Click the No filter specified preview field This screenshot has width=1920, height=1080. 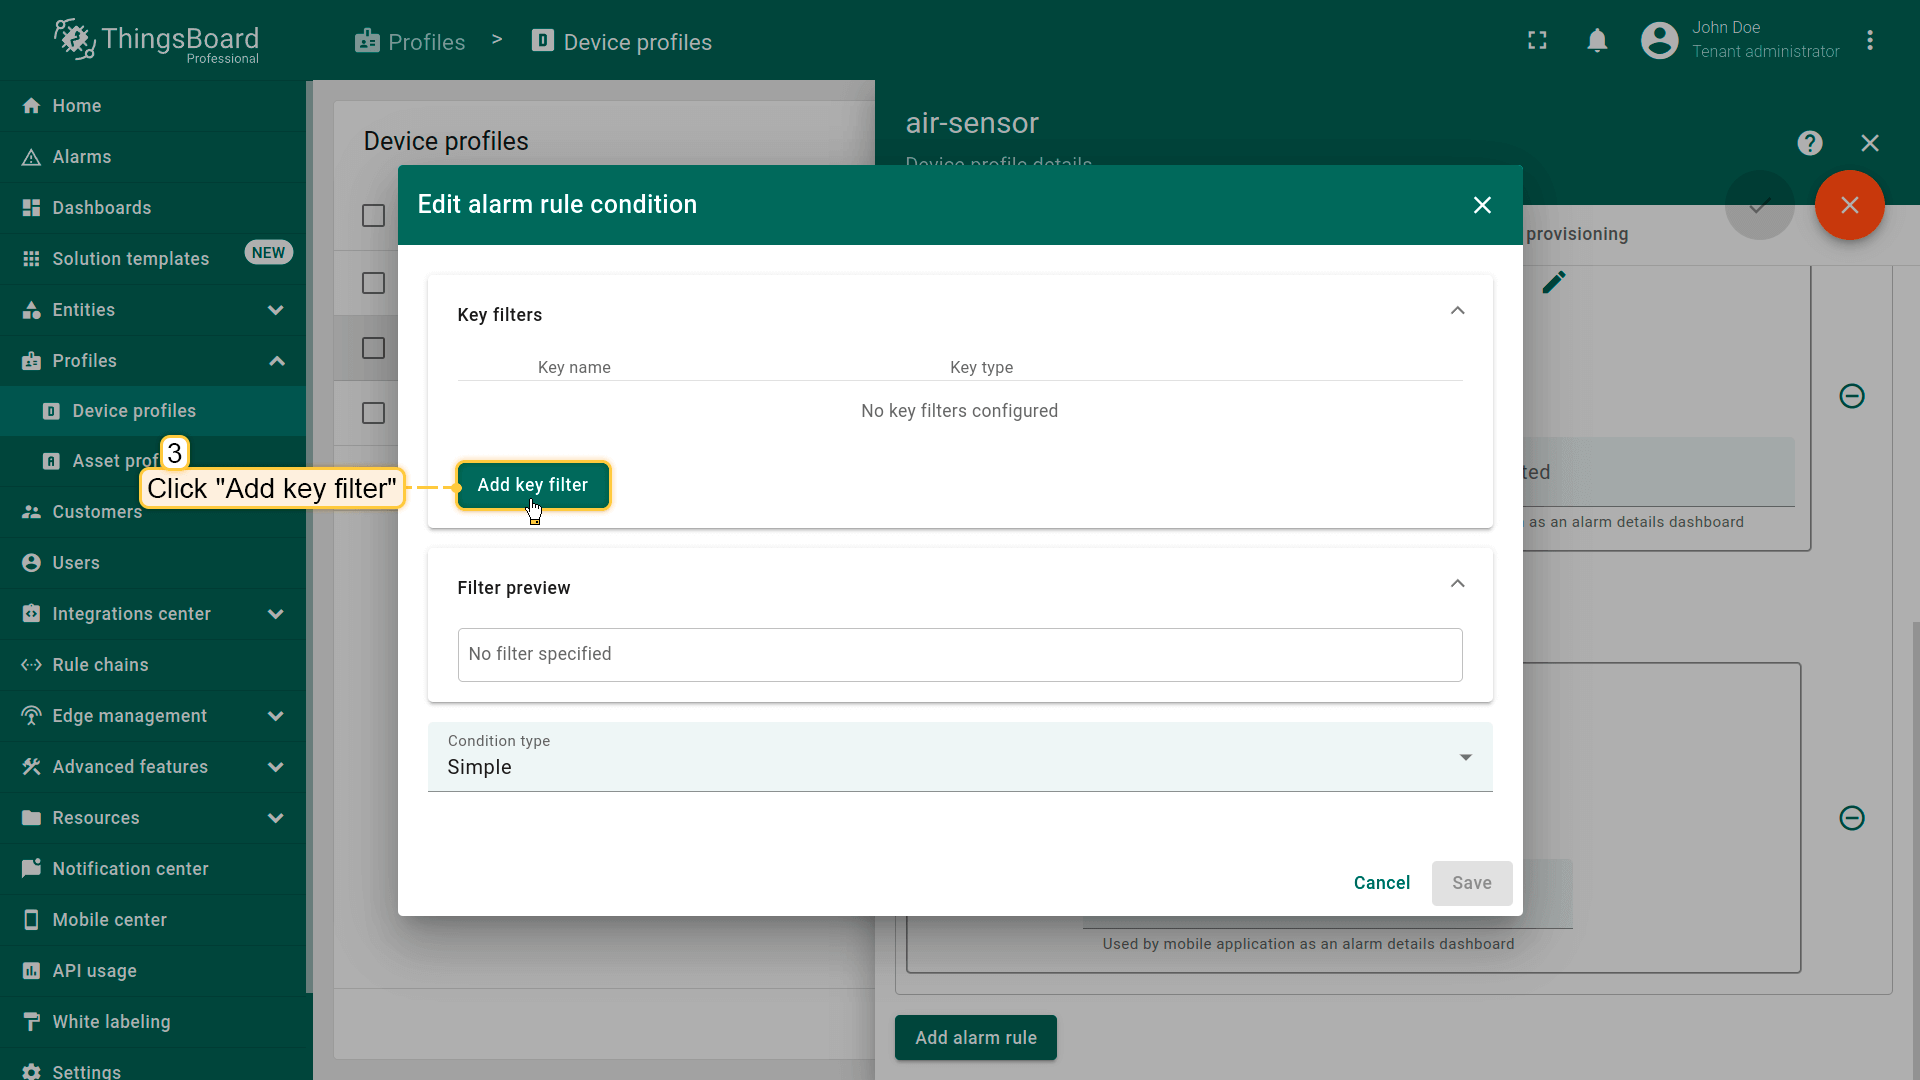(959, 655)
